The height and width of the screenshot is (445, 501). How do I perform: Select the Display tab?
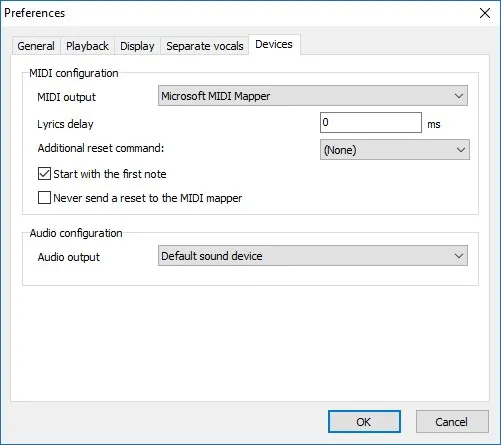point(137,46)
